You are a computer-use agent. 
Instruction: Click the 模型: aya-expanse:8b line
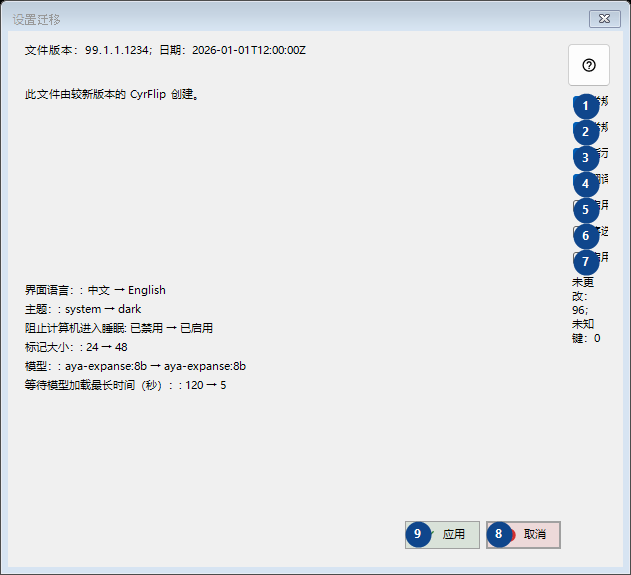pyautogui.click(x=135, y=366)
